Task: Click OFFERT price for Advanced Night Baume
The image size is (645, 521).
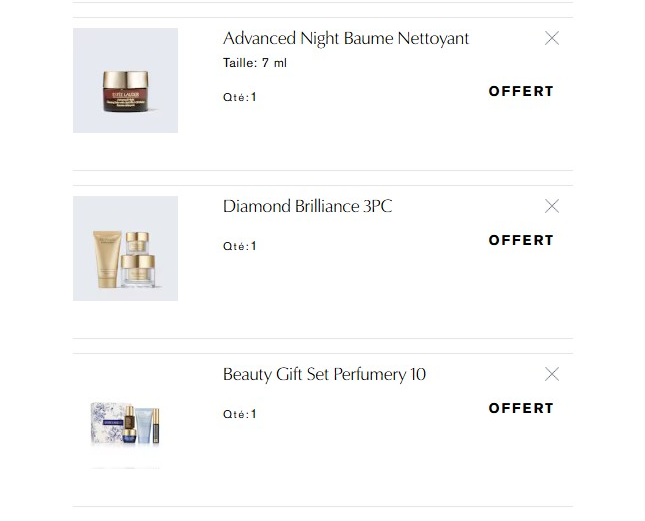Action: click(x=521, y=91)
